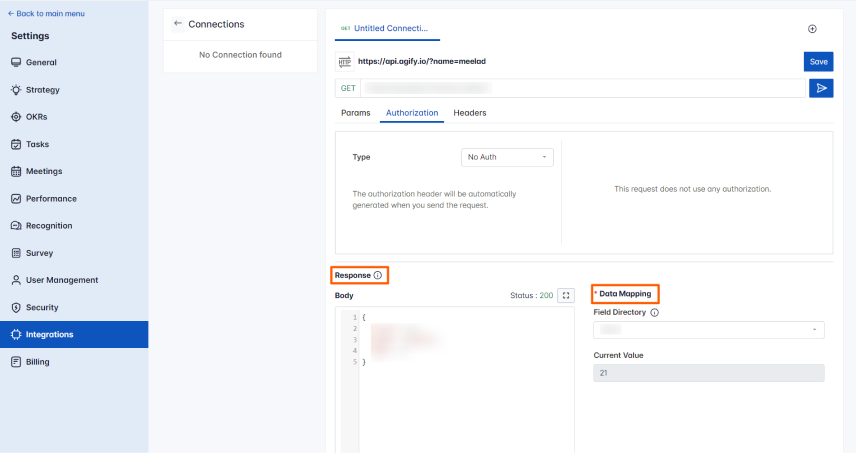Click the Performance chart icon
Image resolution: width=856 pixels, height=453 pixels.
coord(16,199)
